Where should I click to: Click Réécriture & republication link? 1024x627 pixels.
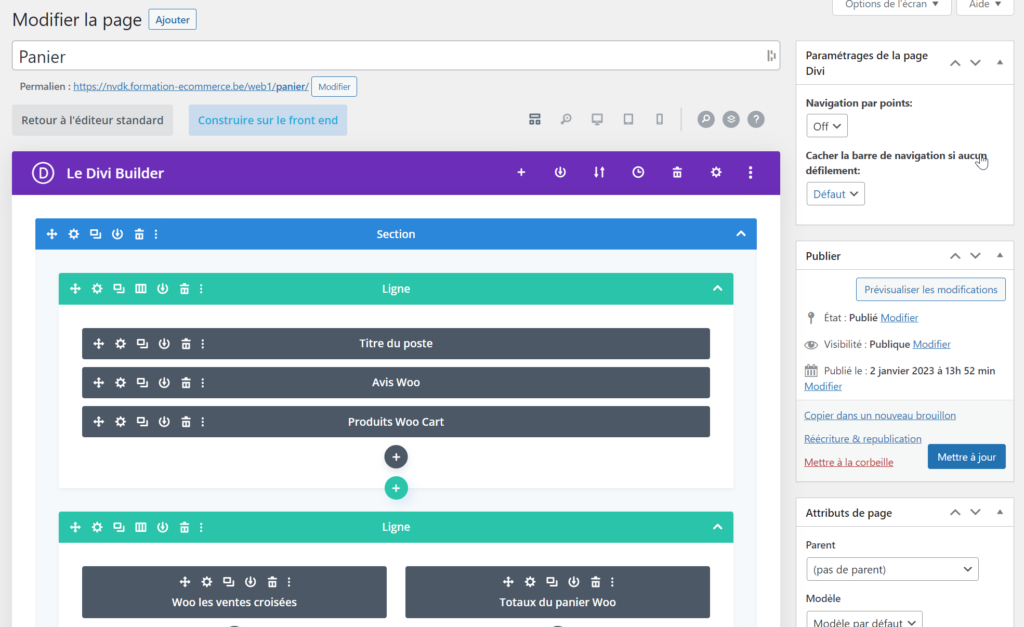tap(863, 439)
